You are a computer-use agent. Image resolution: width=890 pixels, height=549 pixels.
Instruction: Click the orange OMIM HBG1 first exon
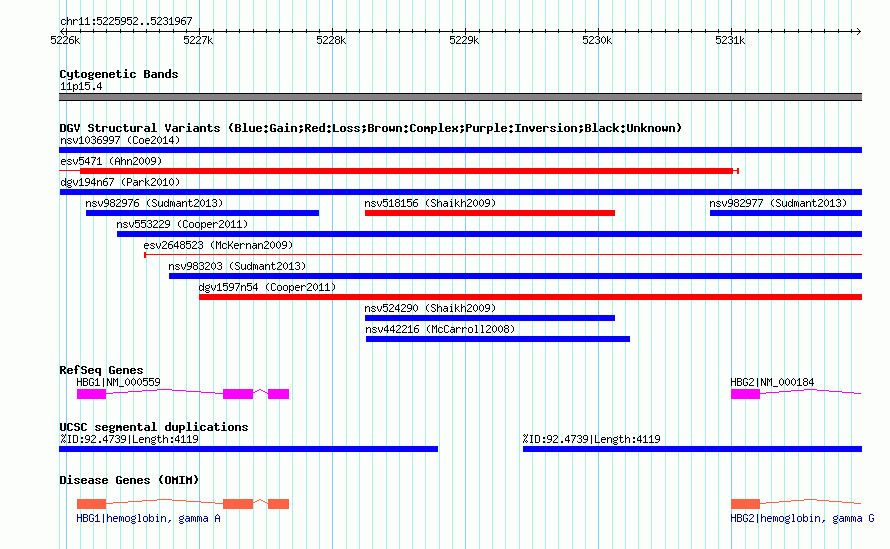click(91, 504)
